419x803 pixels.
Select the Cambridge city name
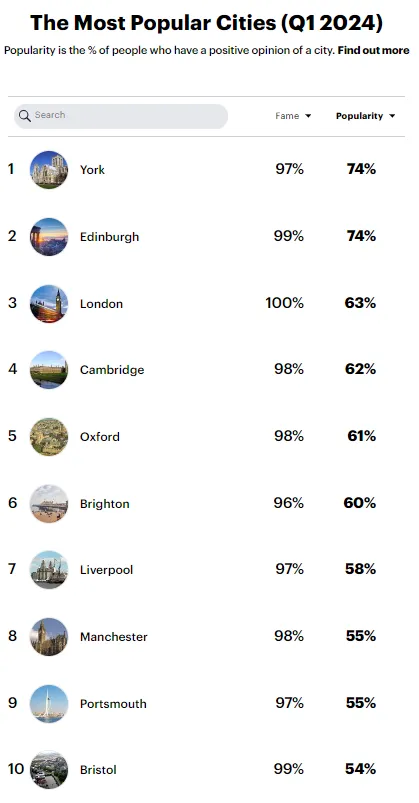(112, 370)
